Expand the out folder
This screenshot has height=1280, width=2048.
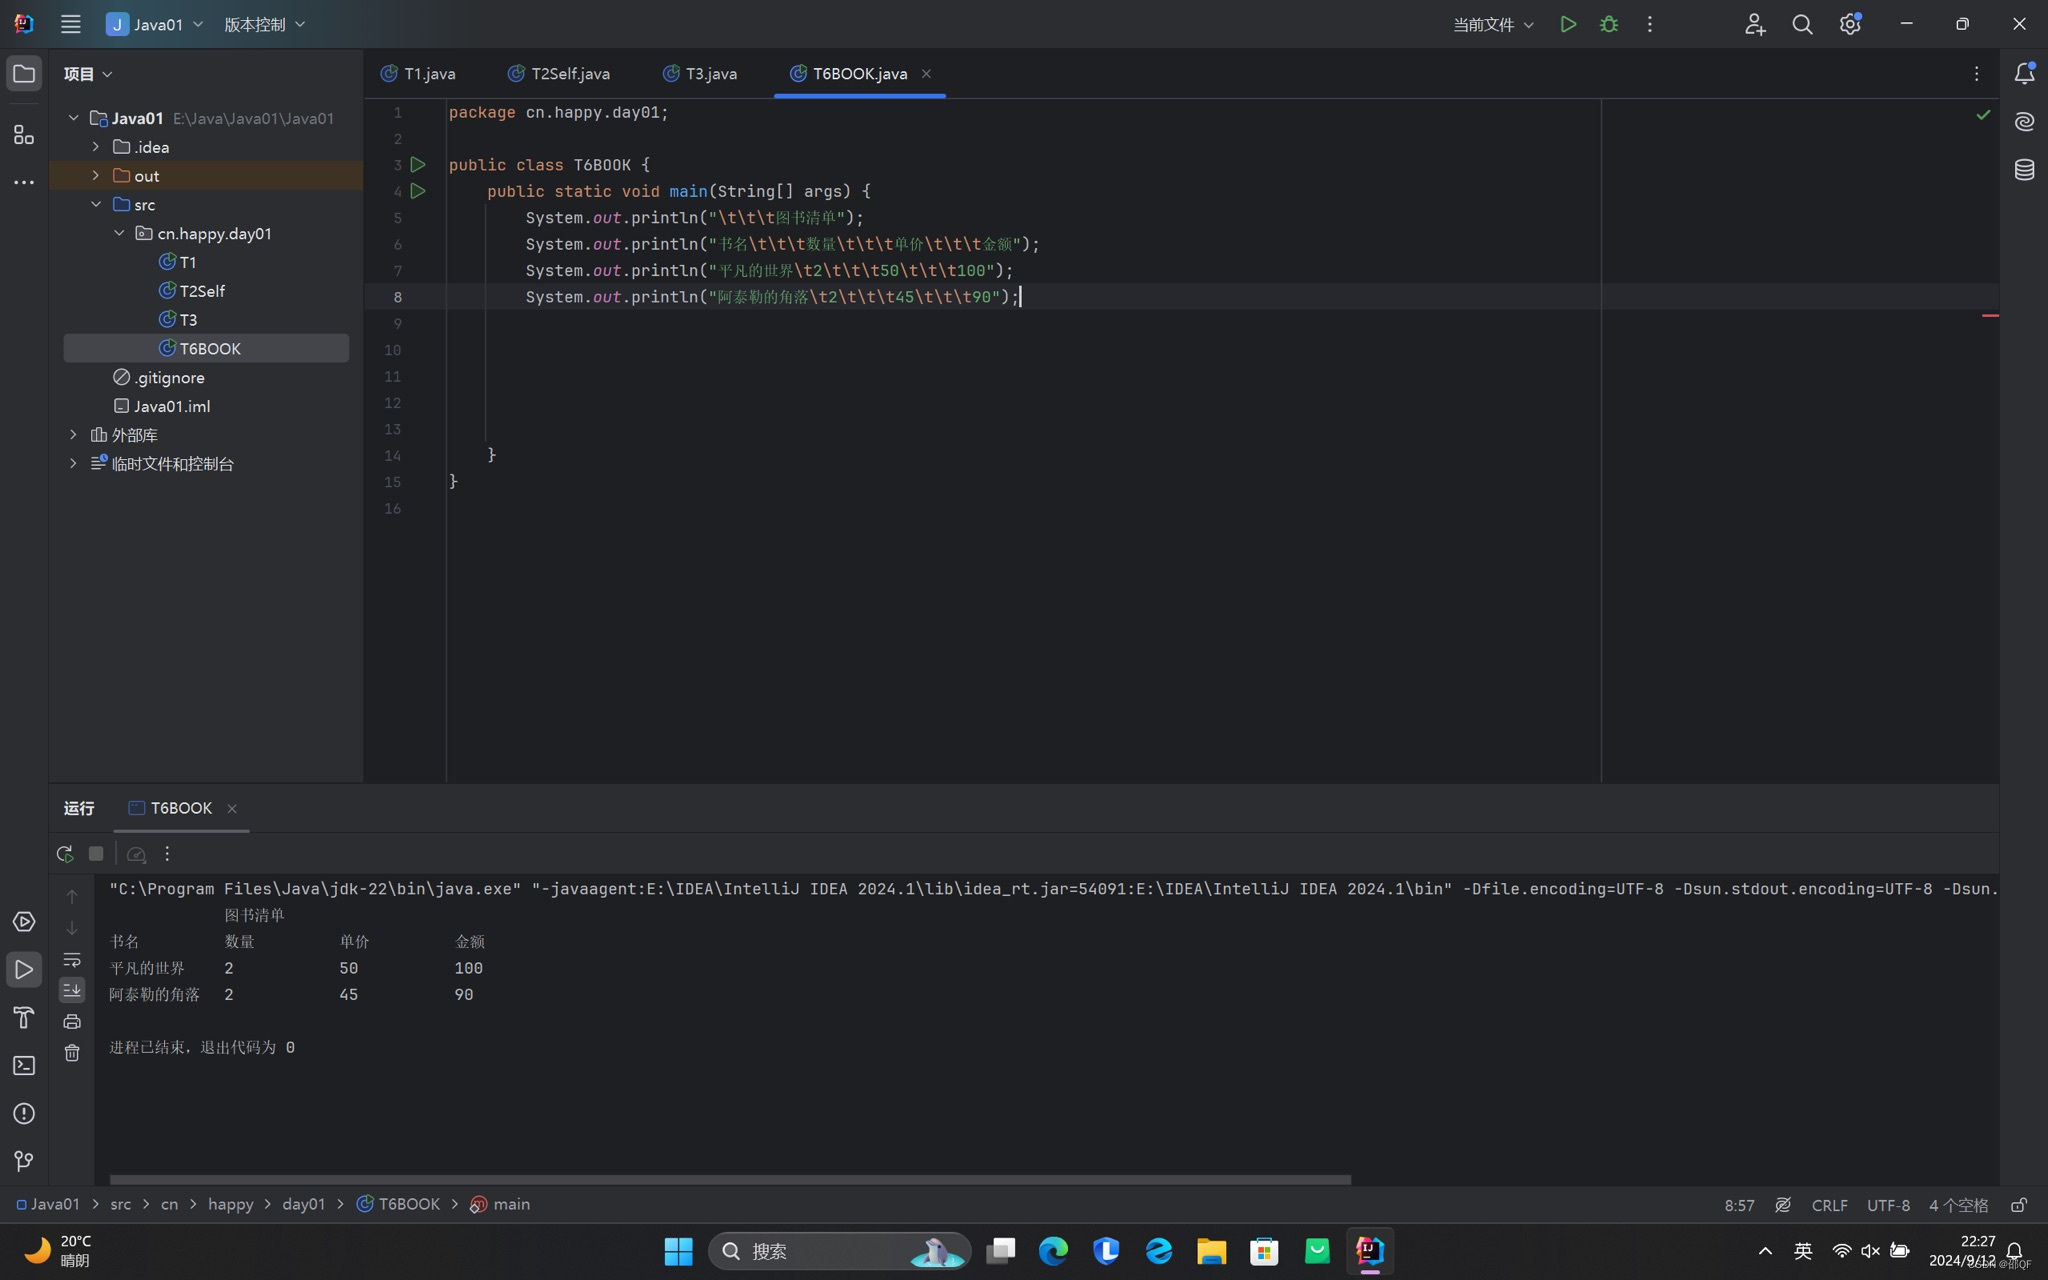(96, 176)
